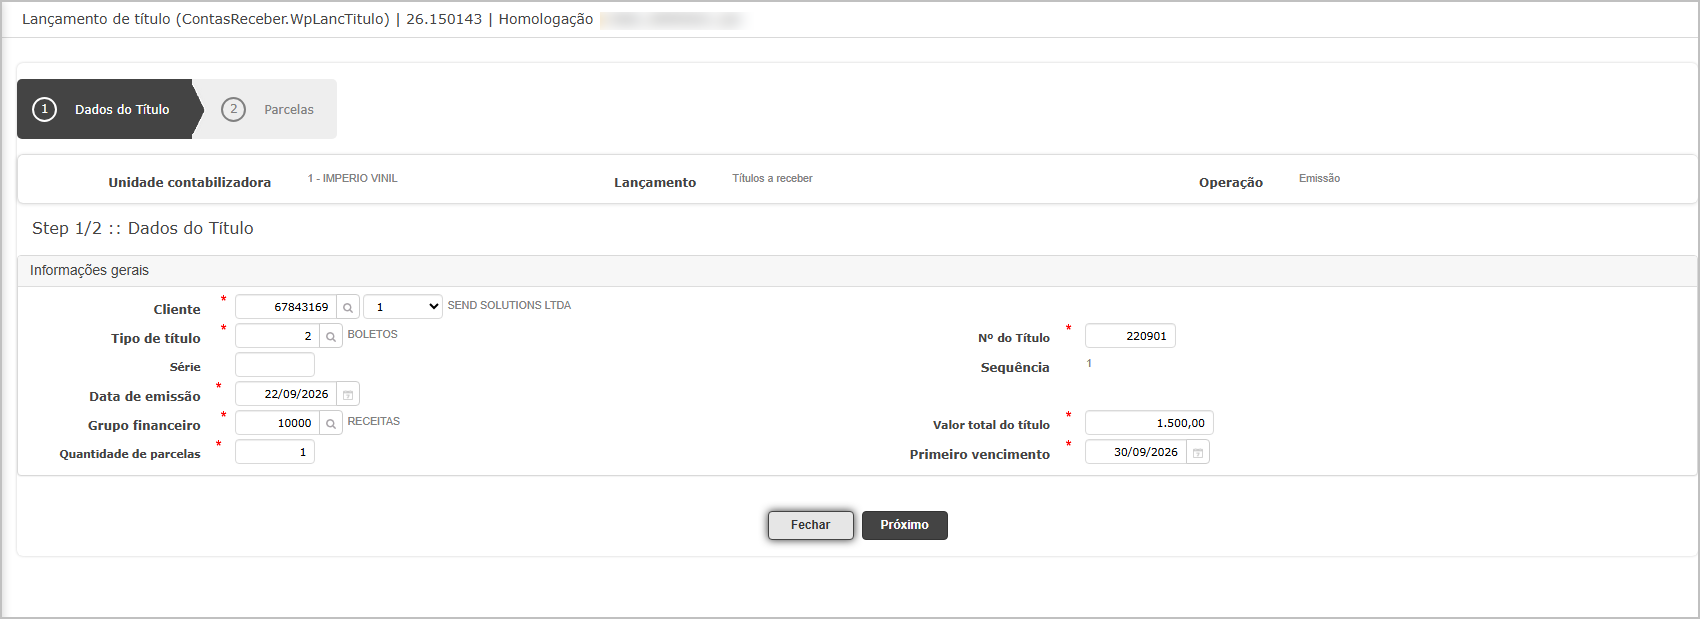The image size is (1700, 619).
Task: Open the Grupo financeiro search icon
Action: point(331,423)
